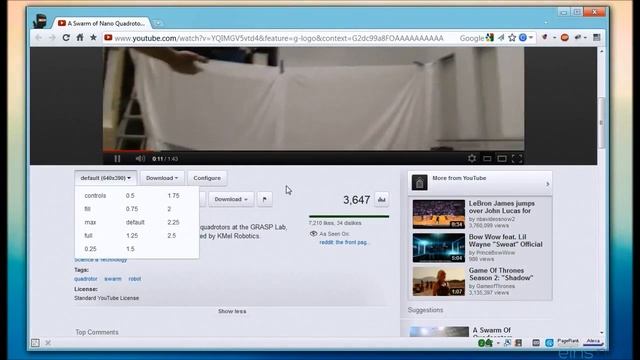The width and height of the screenshot is (640, 360).
Task: Choose 2.25 in the size menu
Action: point(173,222)
